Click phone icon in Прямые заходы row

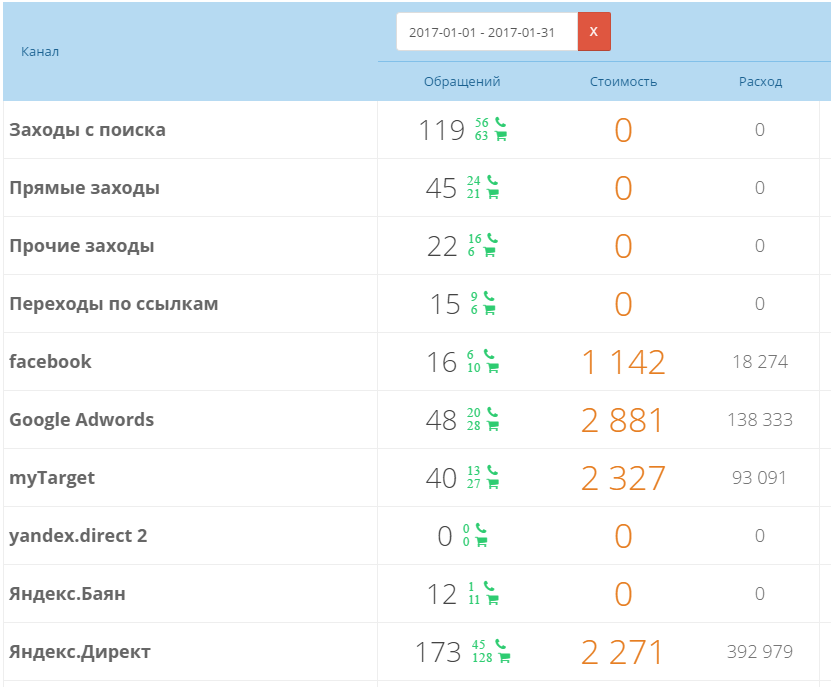(492, 180)
